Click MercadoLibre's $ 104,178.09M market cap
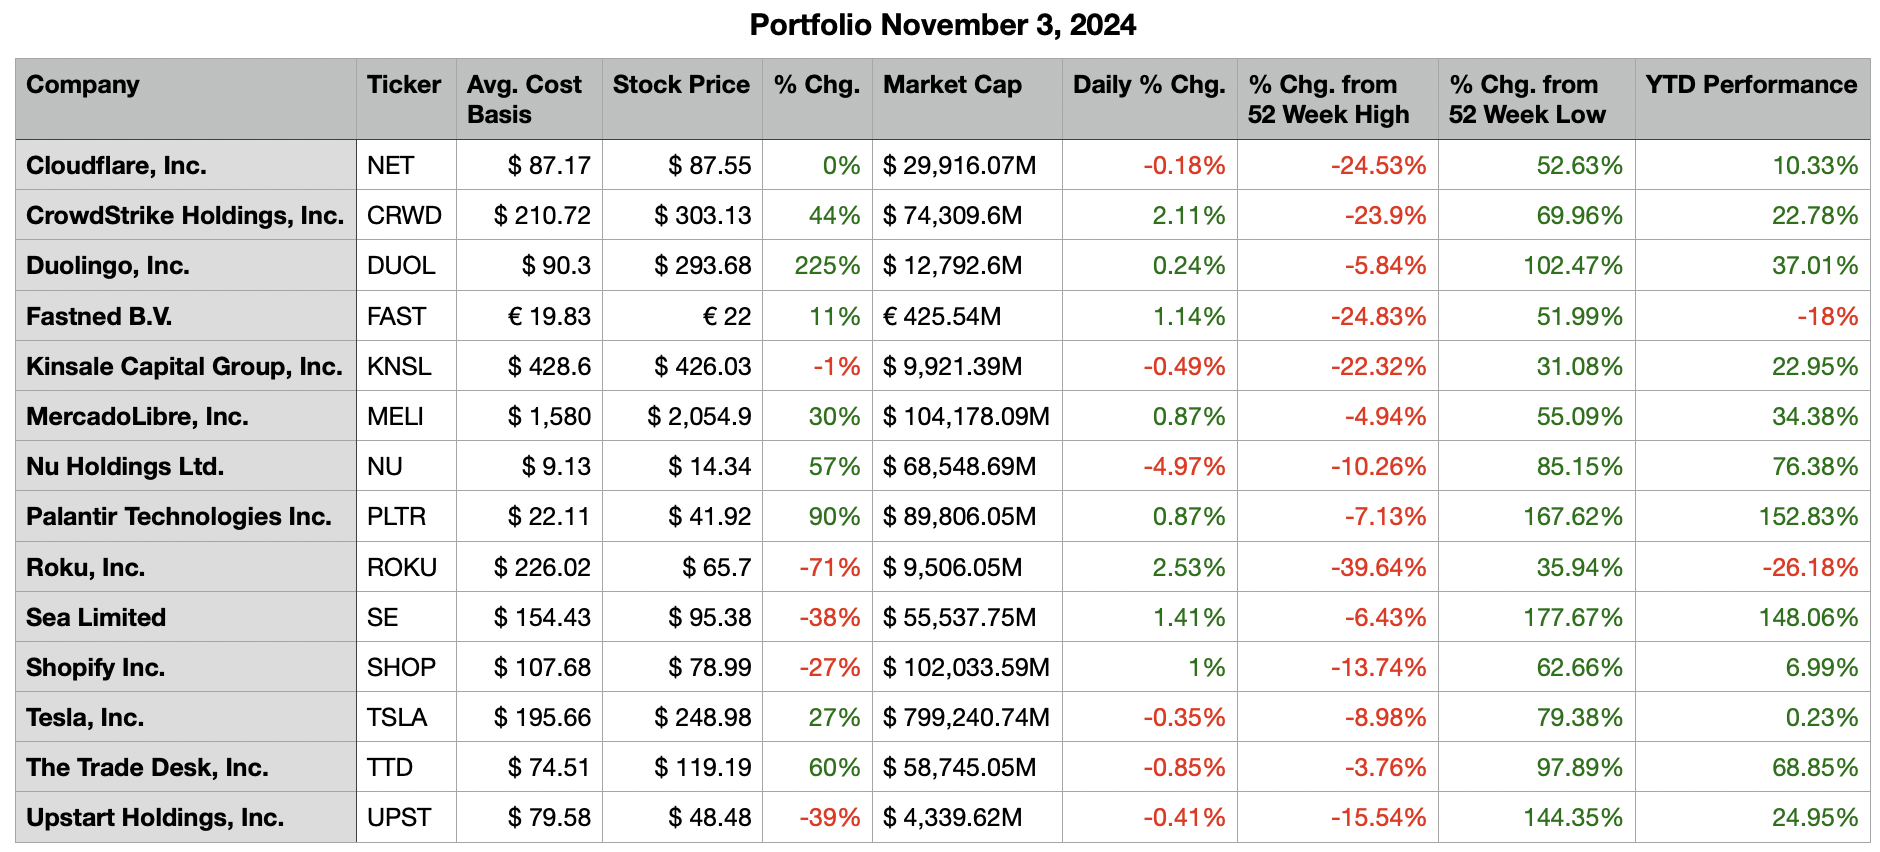Viewport: 1880px width, 852px height. (966, 417)
